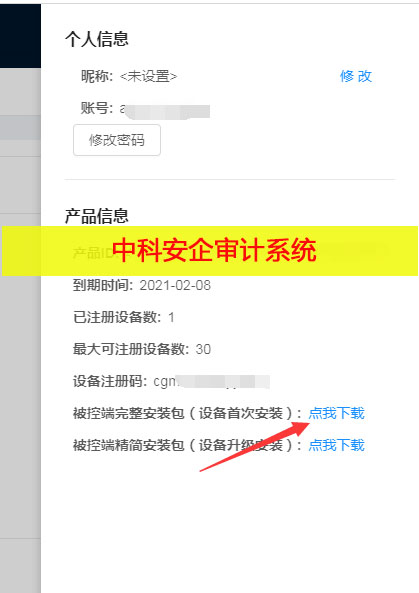Click the 产品信息 section heading
The width and height of the screenshot is (419, 593).
pyautogui.click(x=97, y=216)
